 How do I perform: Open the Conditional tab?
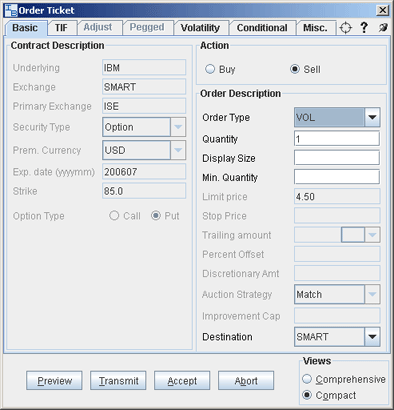click(262, 28)
